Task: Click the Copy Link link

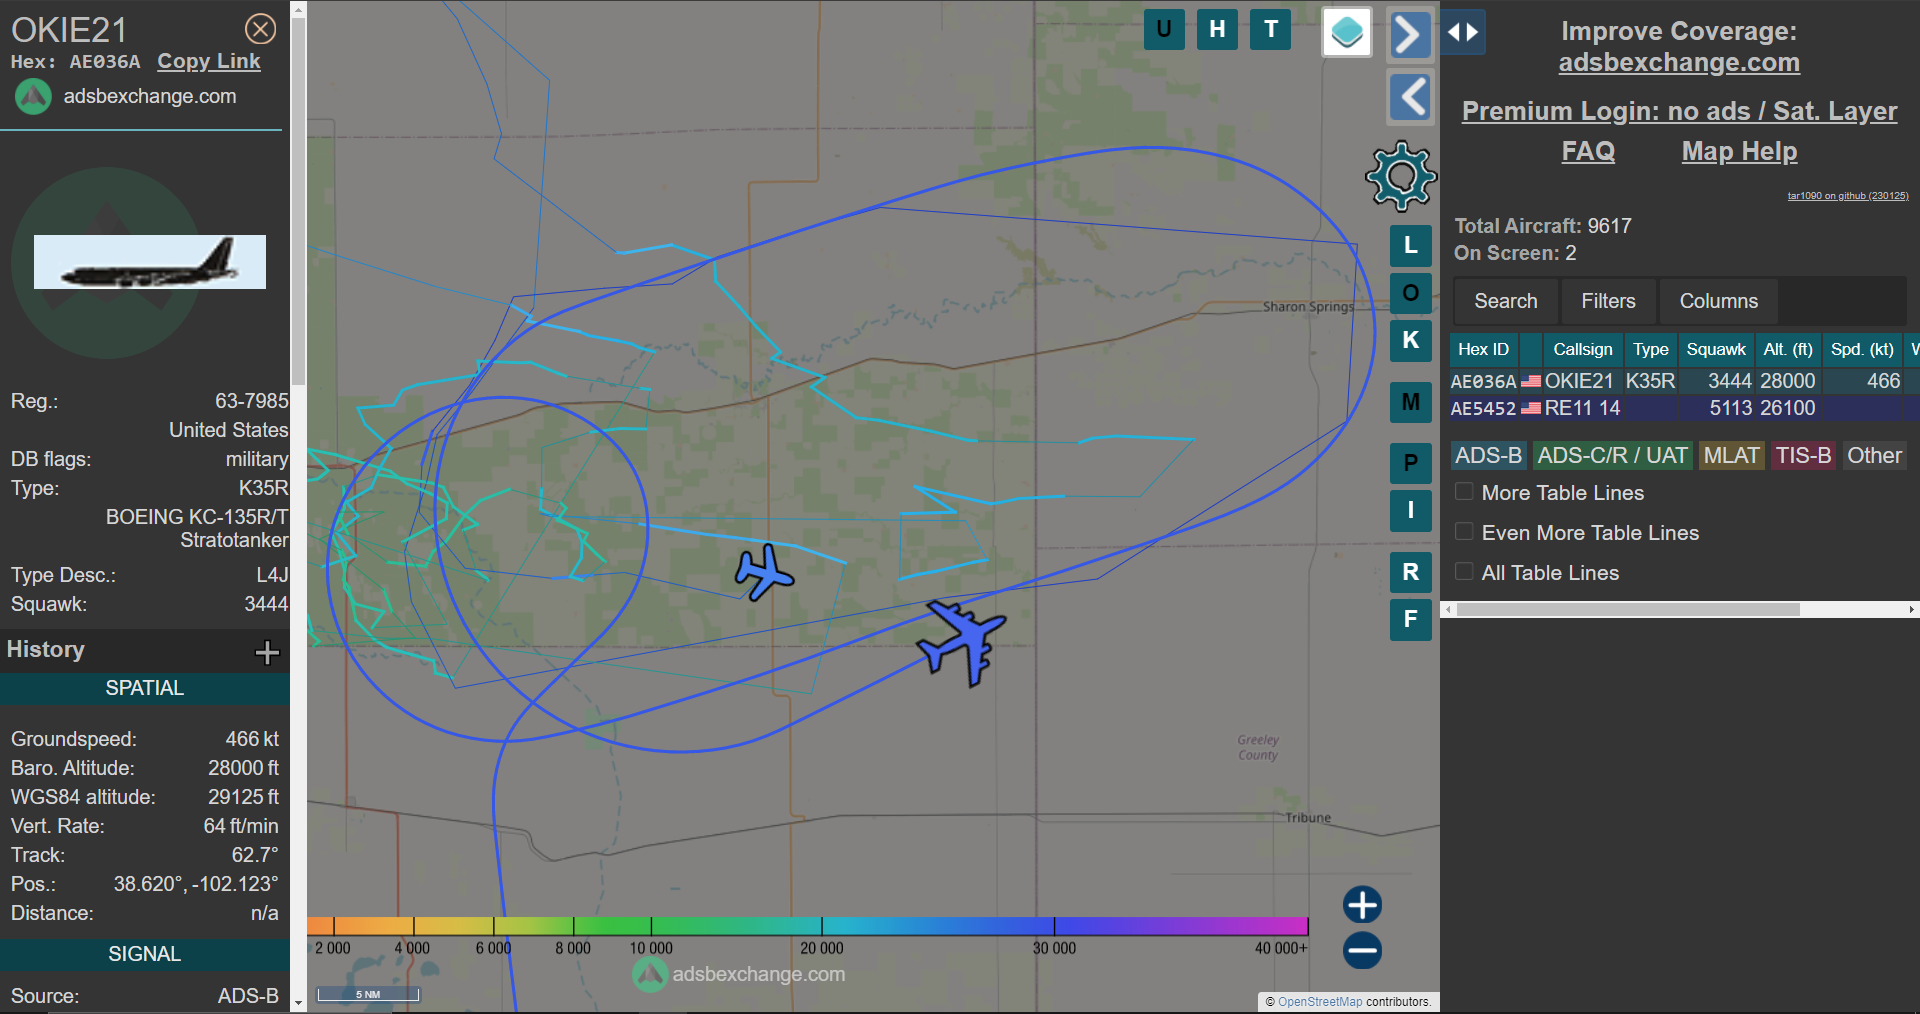Action: 209,62
